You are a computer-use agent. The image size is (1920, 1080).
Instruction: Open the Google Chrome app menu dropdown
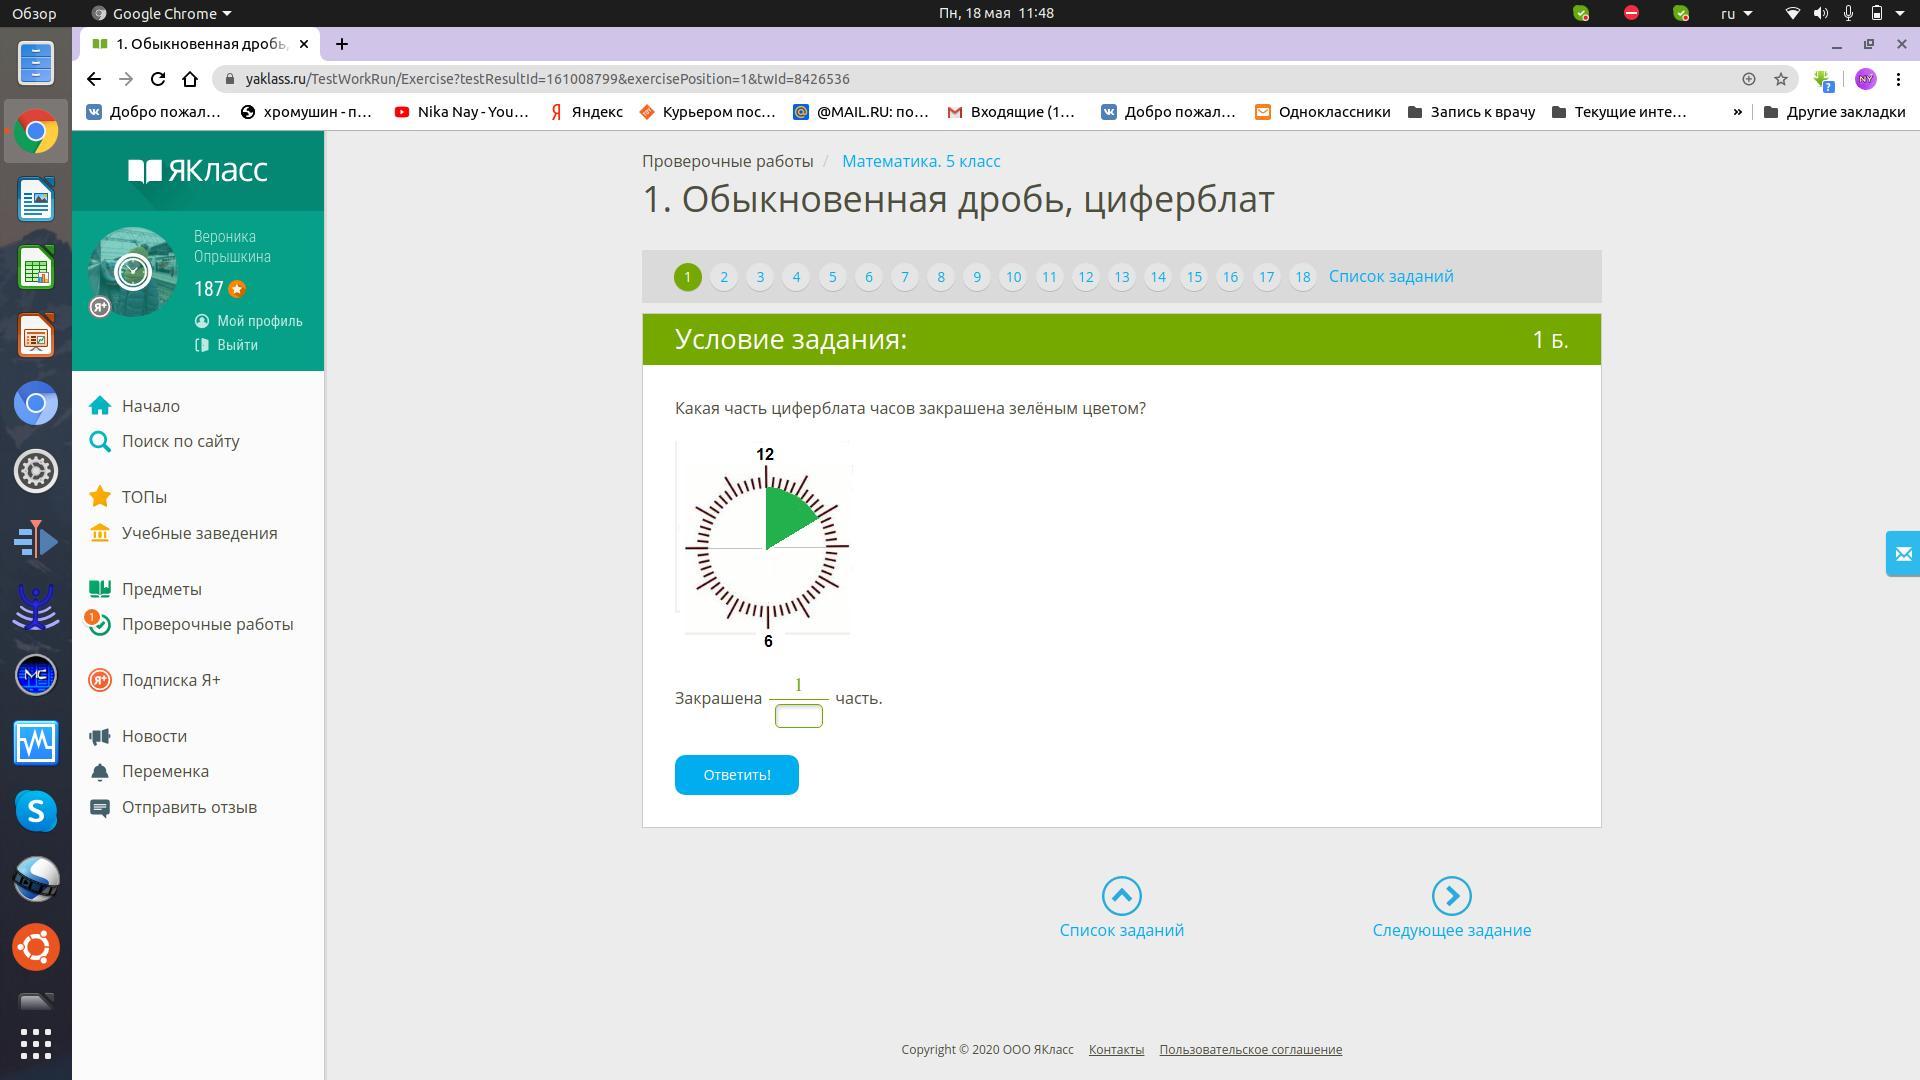[x=163, y=13]
